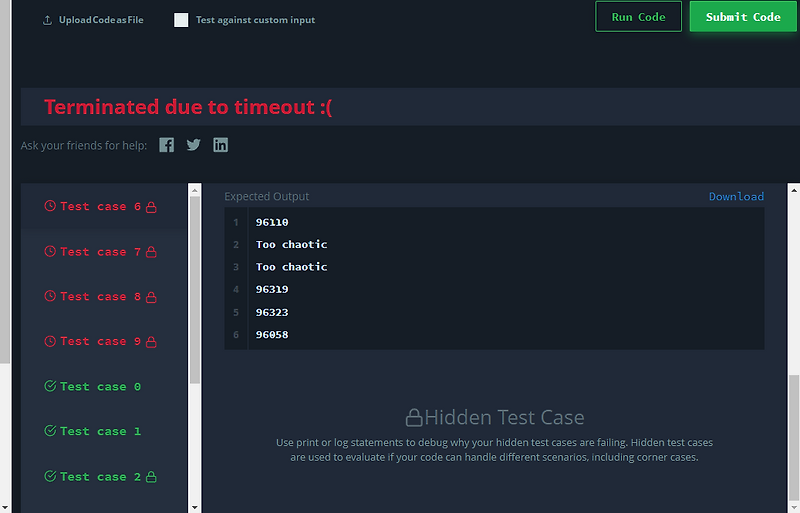Click the output panel scrollbar thumb
The image size is (800, 513).
[794, 438]
